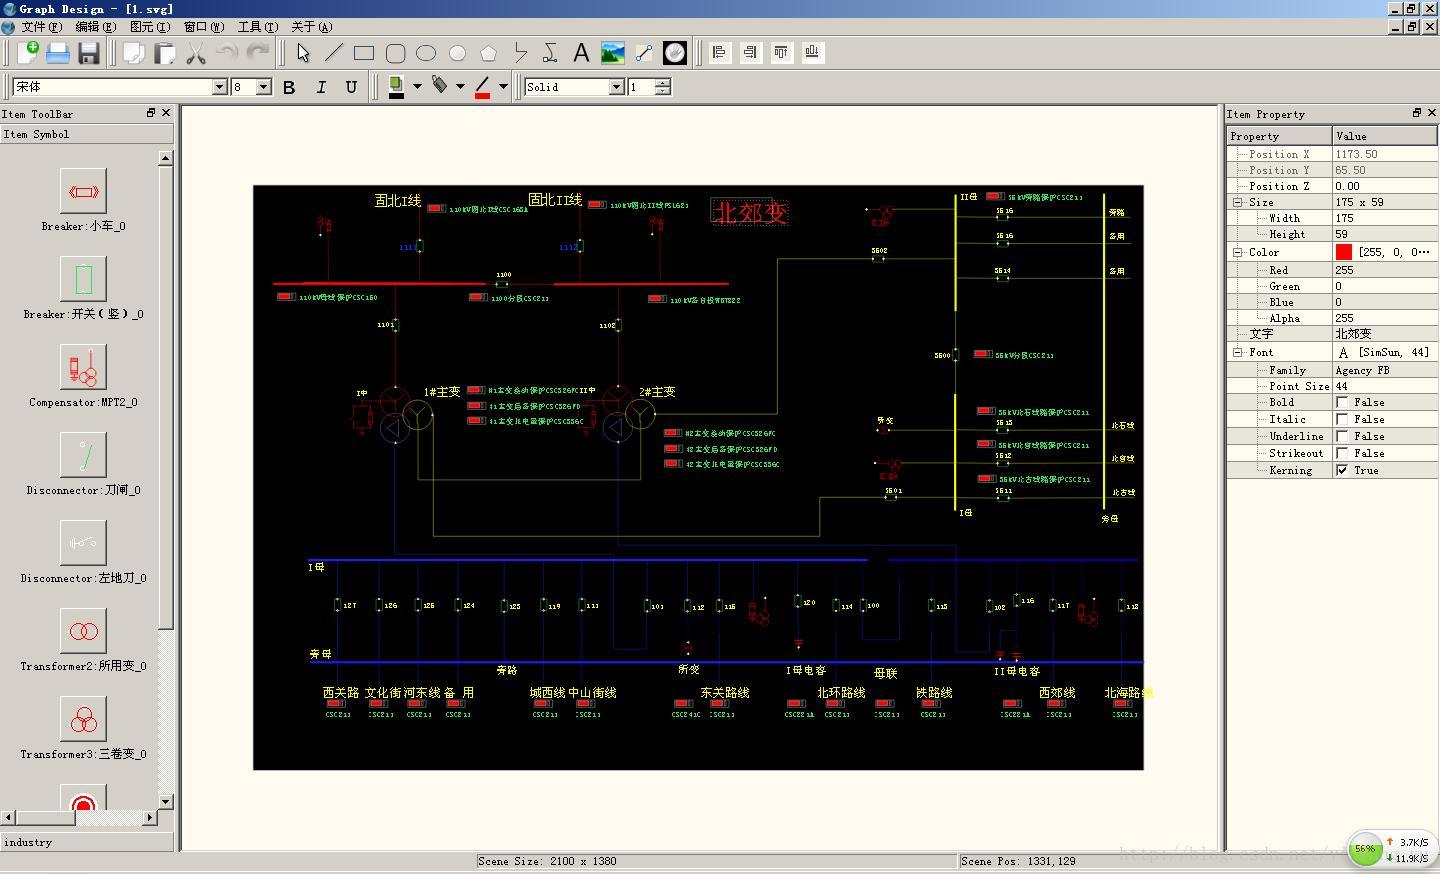1440x874 pixels.
Task: Close the Item ToolBar panel
Action: (166, 113)
